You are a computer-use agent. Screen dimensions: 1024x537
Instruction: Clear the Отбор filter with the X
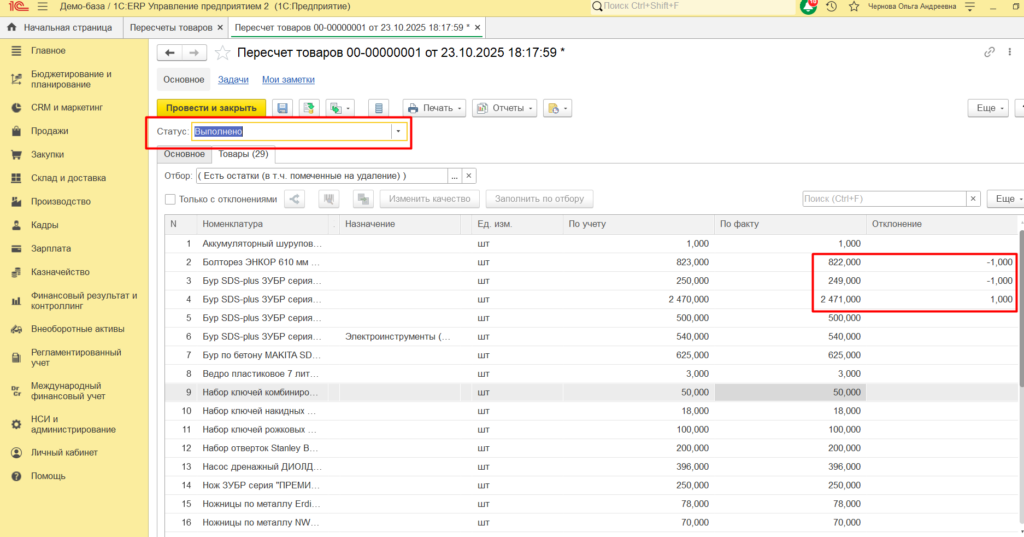469,176
